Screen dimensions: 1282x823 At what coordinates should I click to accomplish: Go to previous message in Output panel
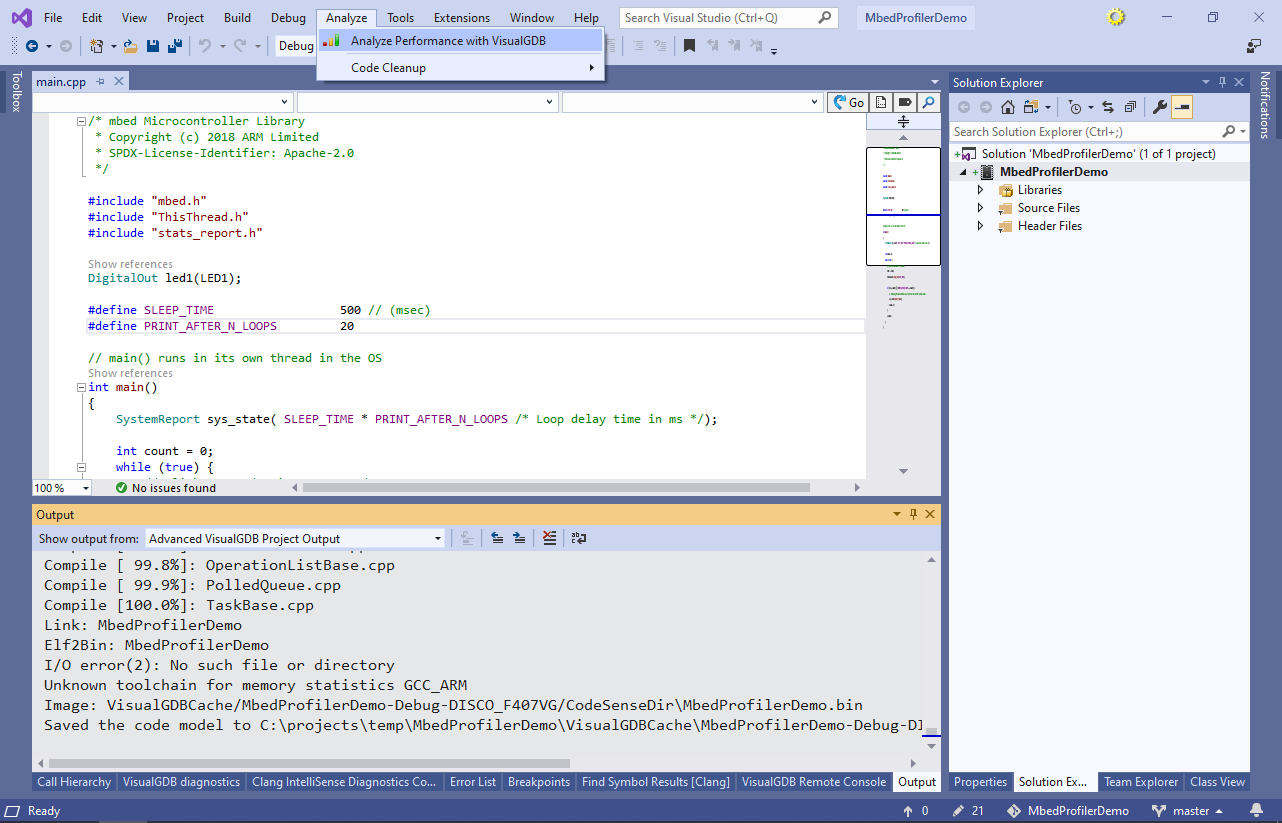(x=497, y=538)
